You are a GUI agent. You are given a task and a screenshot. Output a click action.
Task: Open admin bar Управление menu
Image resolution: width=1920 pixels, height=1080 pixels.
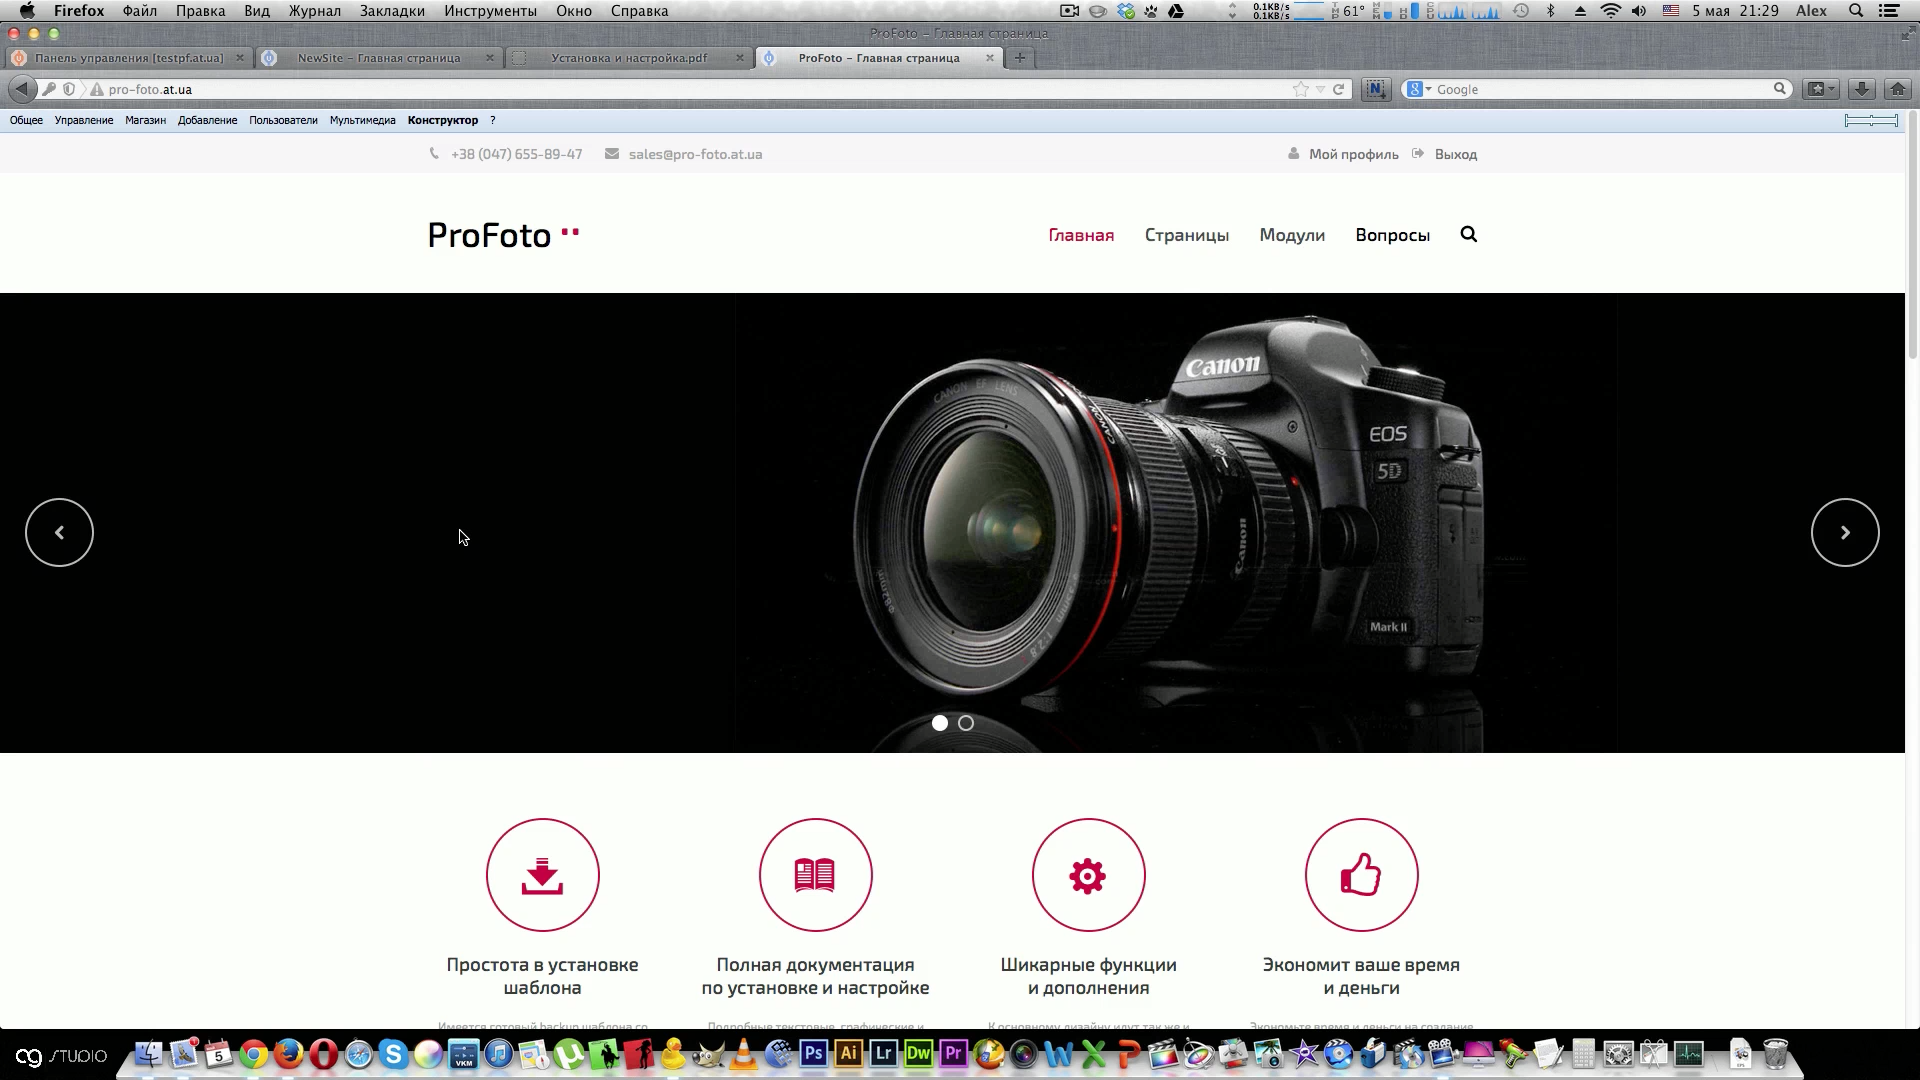coord(84,120)
